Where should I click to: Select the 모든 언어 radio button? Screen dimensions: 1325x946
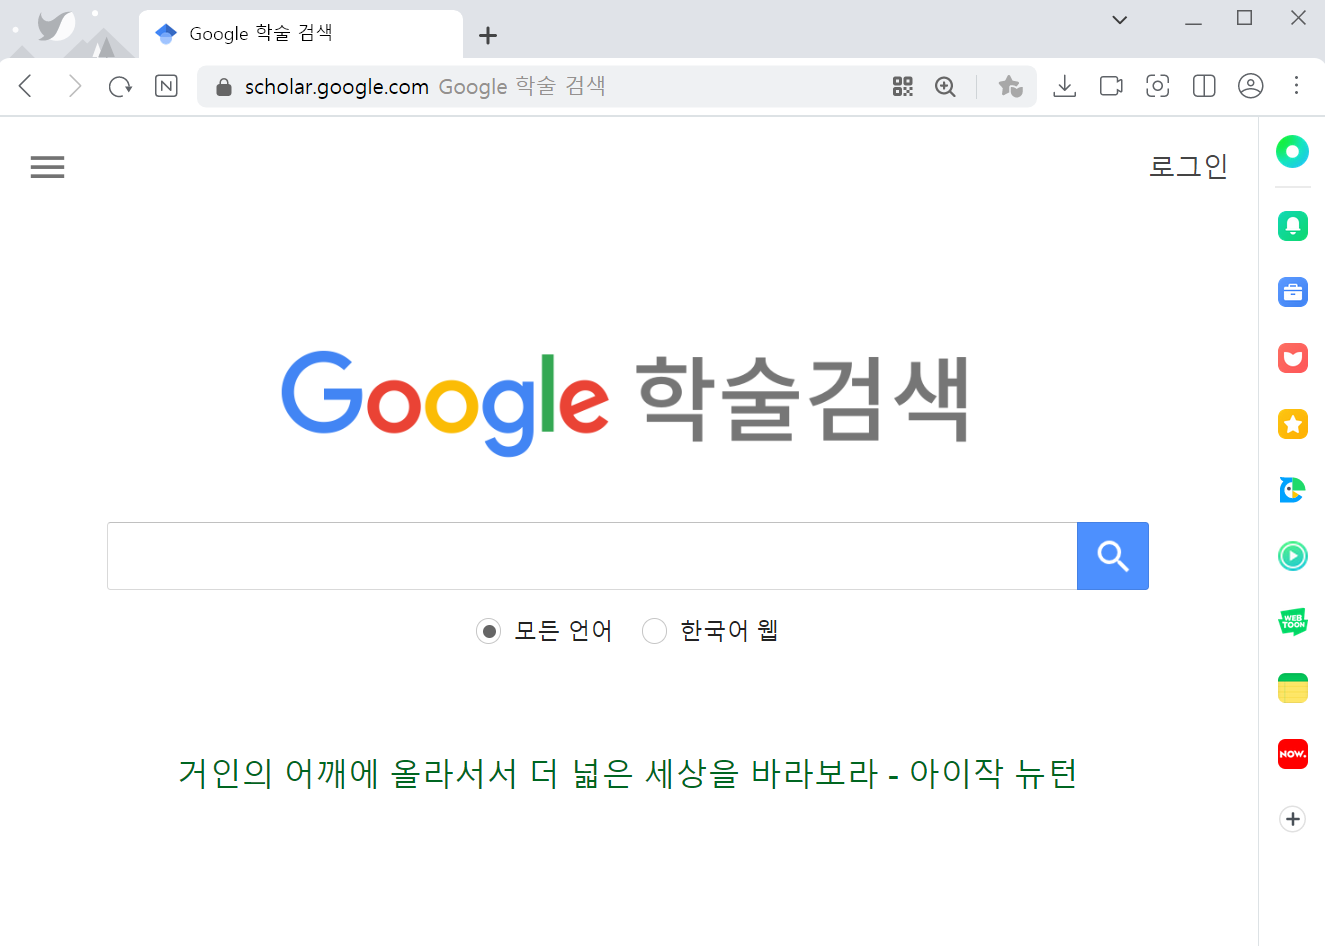(488, 631)
